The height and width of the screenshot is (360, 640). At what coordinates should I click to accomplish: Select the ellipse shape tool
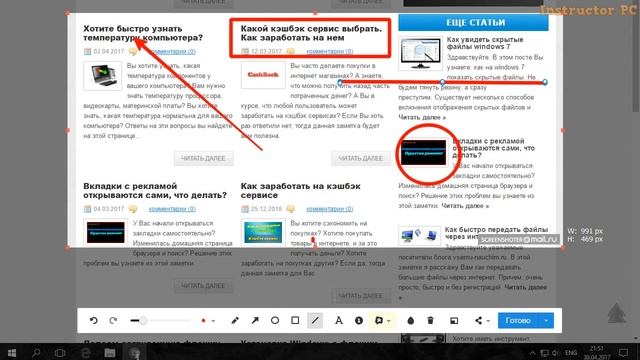click(275, 320)
